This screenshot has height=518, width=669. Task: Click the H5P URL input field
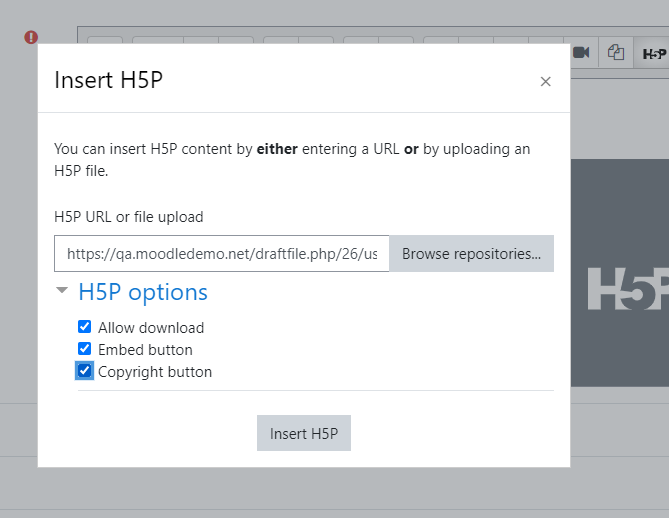[x=221, y=253]
